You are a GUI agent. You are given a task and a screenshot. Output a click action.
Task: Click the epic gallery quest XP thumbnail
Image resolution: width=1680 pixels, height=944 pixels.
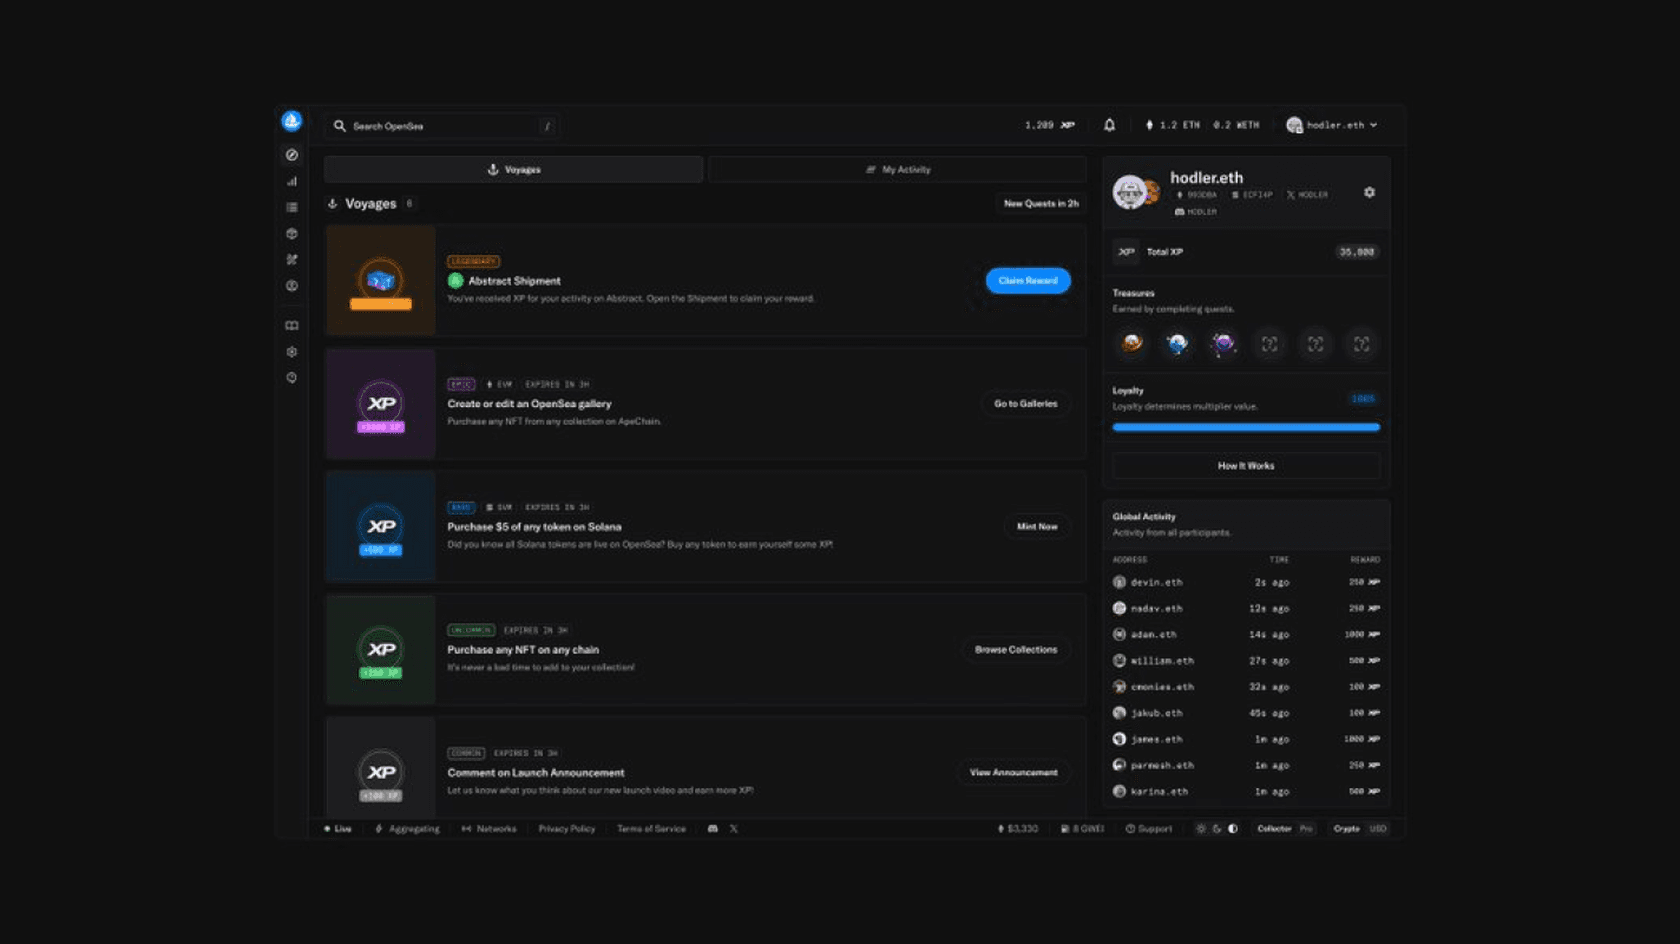pos(380,403)
